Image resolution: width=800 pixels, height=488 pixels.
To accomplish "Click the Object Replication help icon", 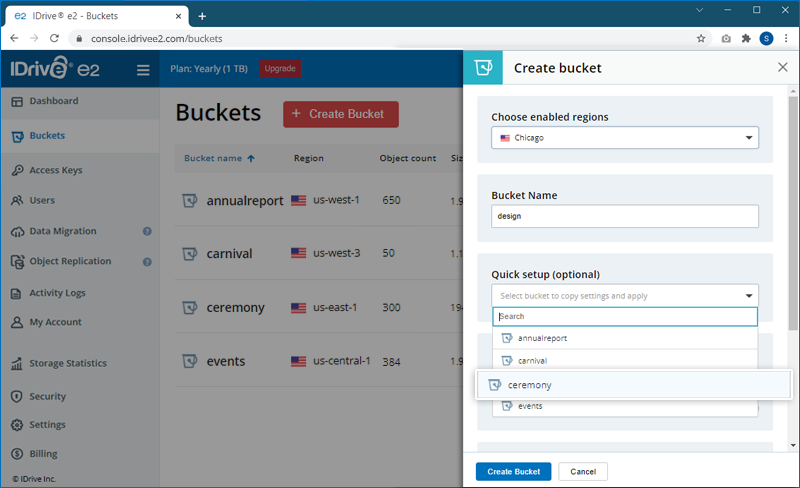I will pyautogui.click(x=147, y=262).
